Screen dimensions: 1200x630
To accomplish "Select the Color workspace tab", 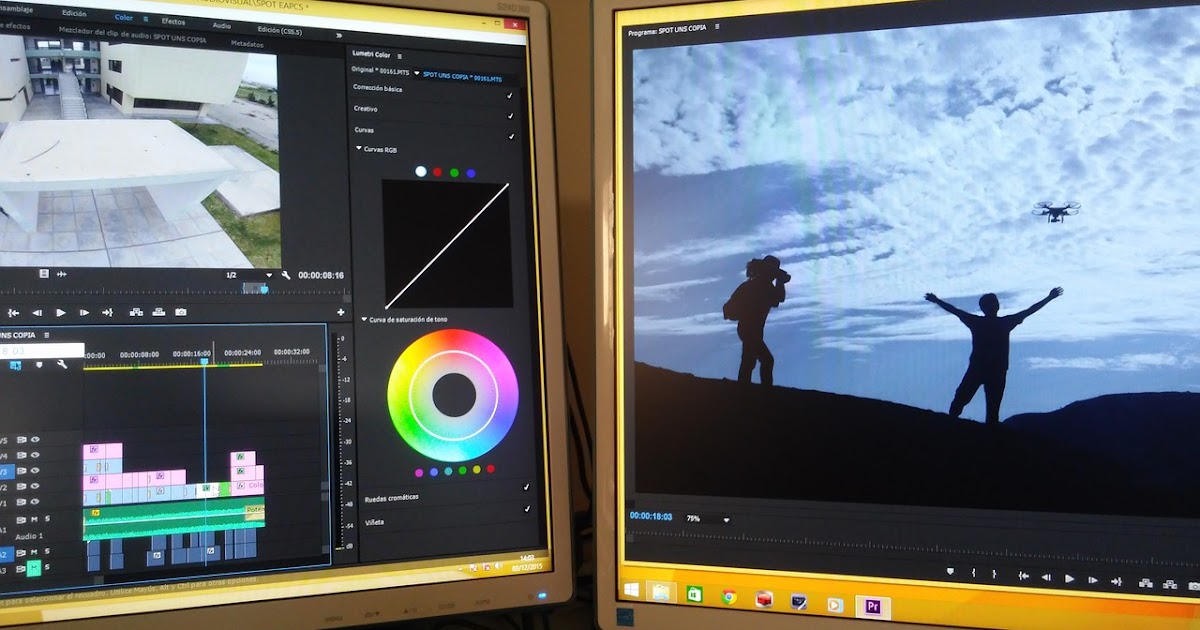I will pyautogui.click(x=124, y=17).
